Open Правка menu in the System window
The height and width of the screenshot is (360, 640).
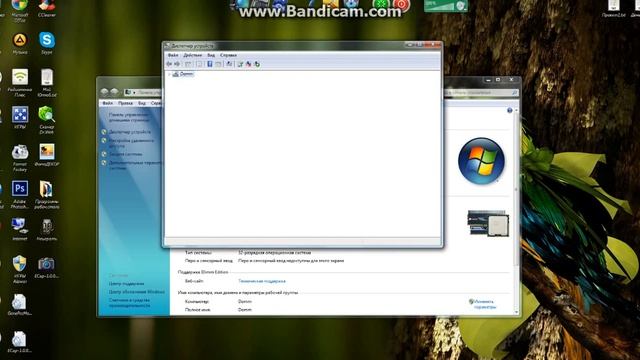coord(125,103)
